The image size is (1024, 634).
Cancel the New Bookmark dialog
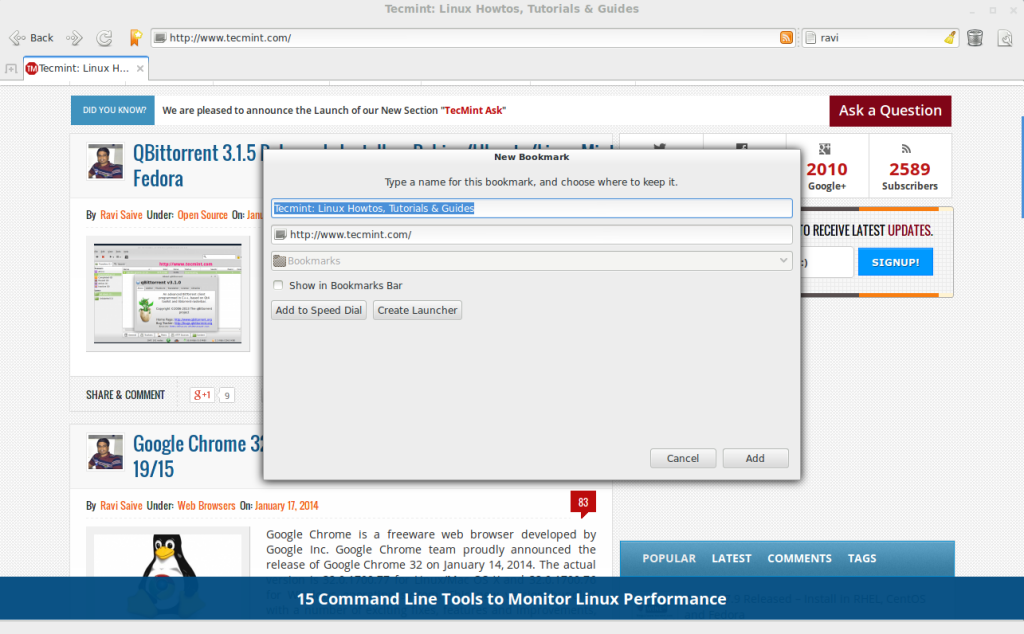pyautogui.click(x=682, y=458)
